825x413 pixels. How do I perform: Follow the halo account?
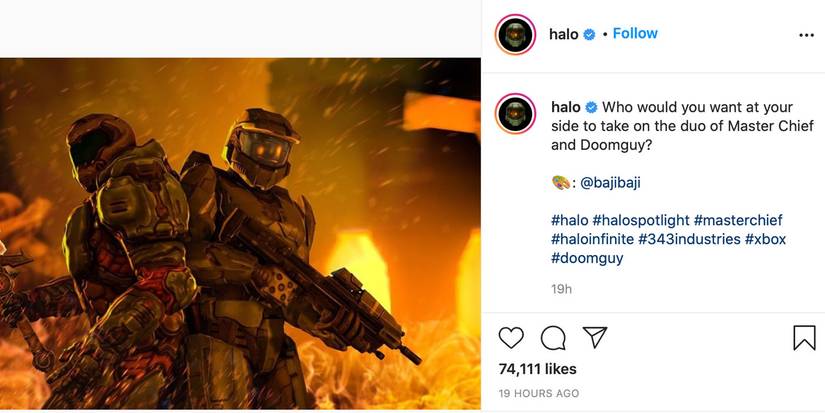click(x=635, y=34)
